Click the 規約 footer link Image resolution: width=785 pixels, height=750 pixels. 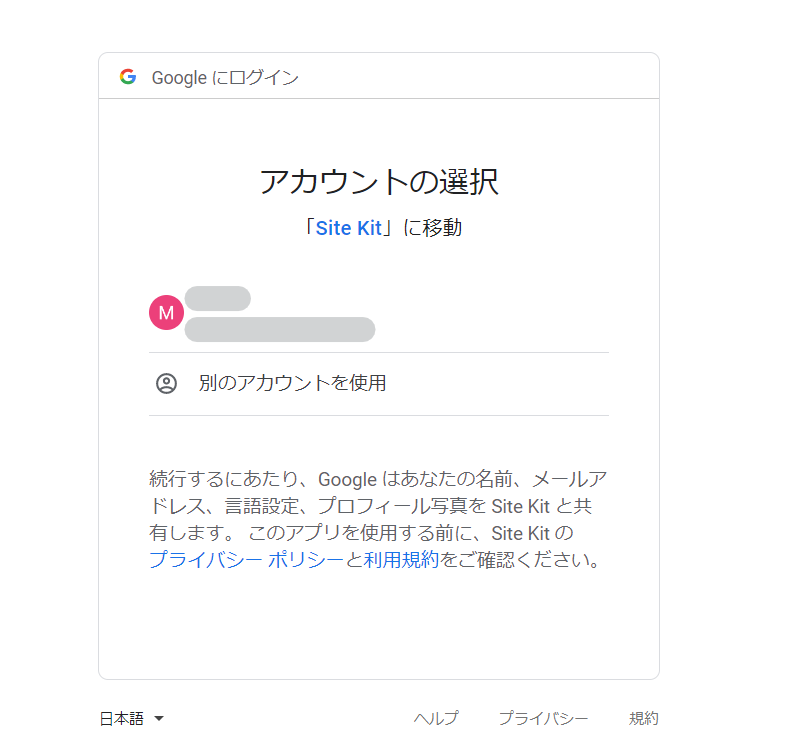pyautogui.click(x=643, y=718)
